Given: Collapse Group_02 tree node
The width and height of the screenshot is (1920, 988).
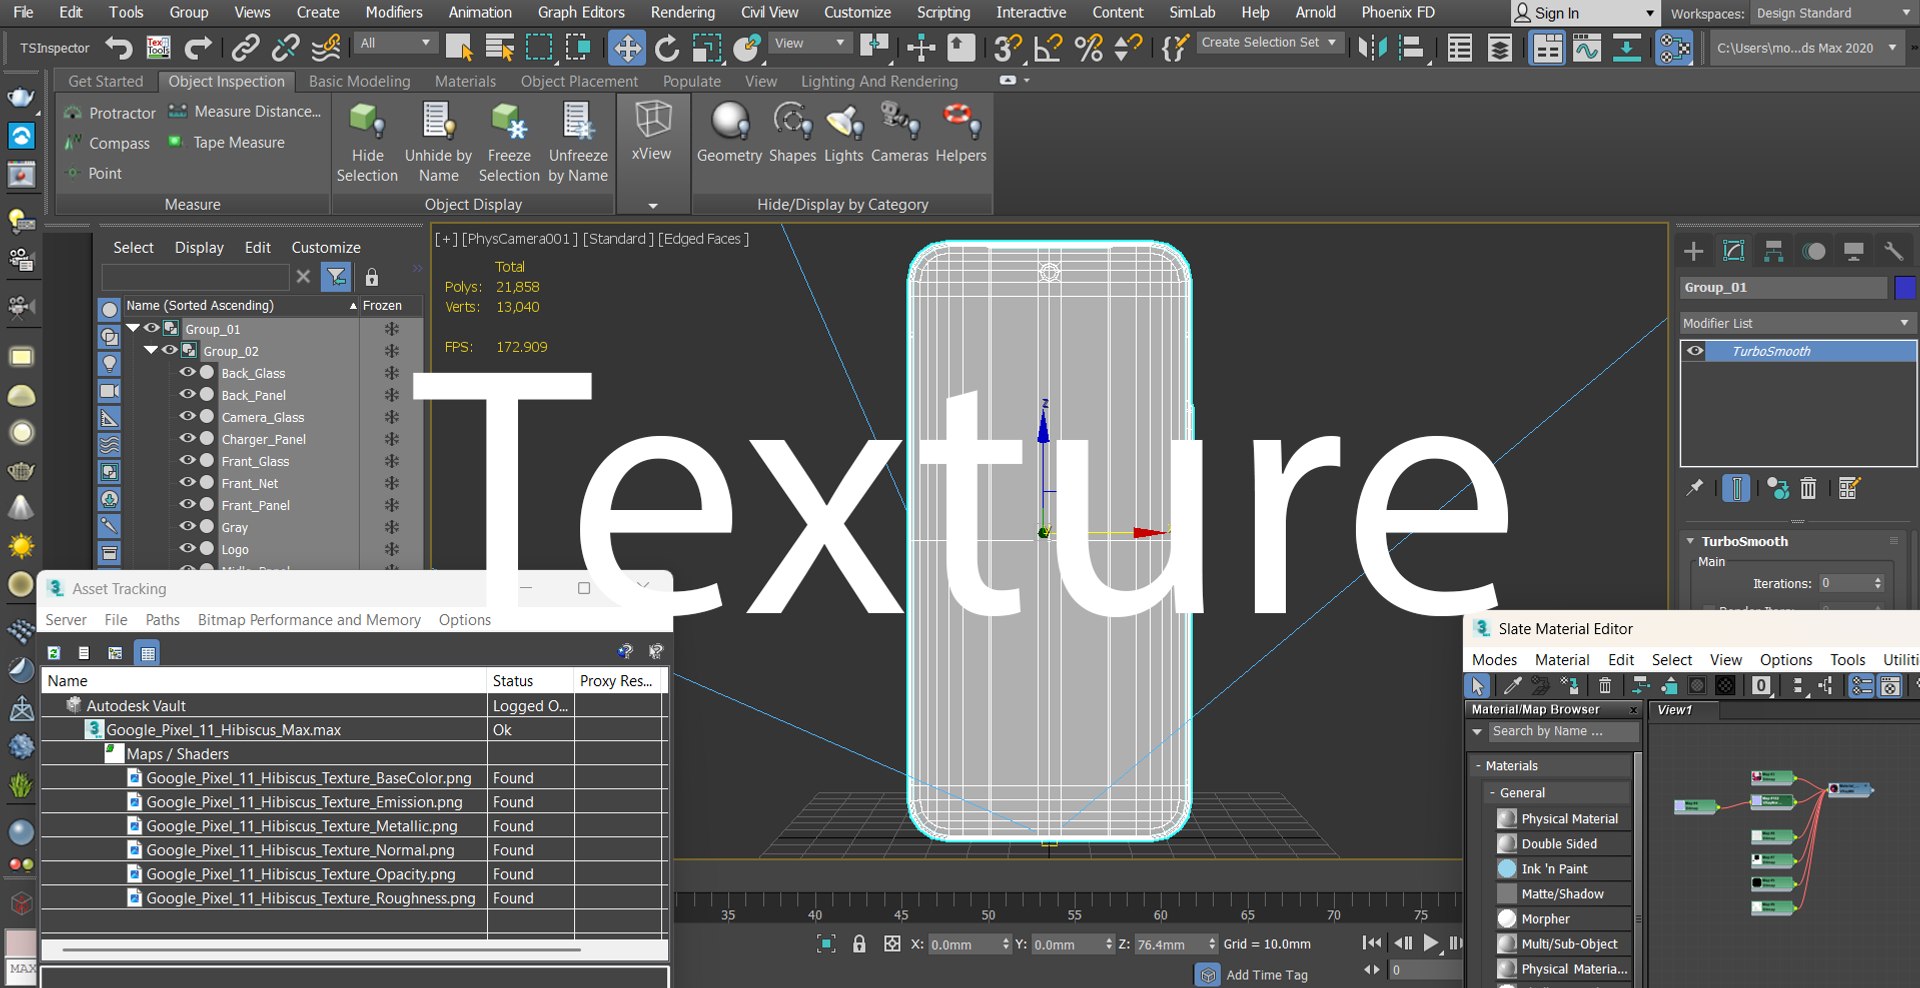Looking at the screenshot, I should [151, 350].
